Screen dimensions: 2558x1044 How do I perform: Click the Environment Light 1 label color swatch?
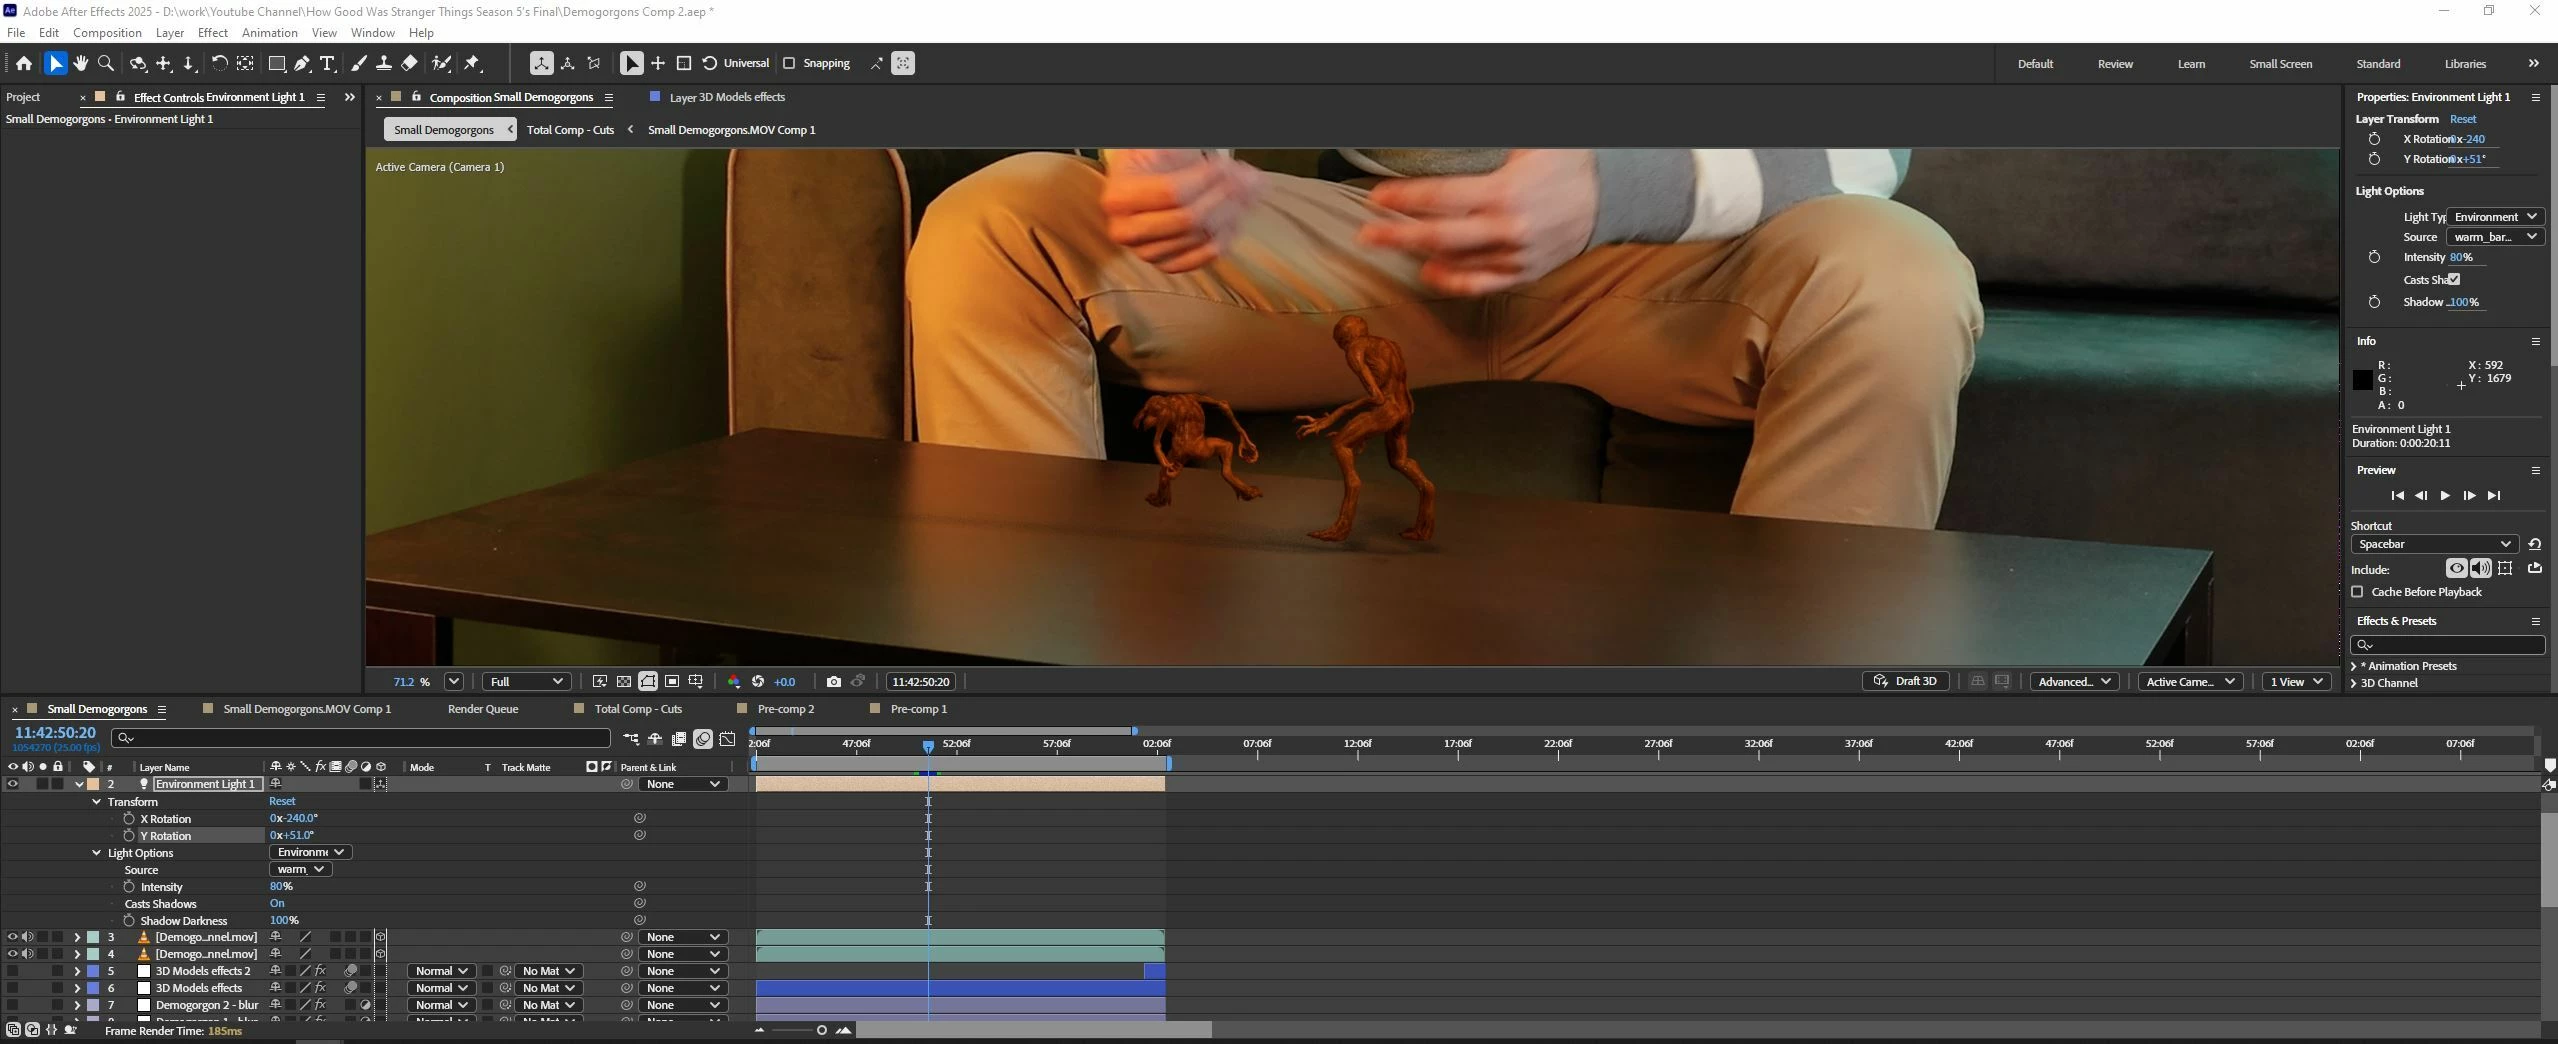click(93, 784)
